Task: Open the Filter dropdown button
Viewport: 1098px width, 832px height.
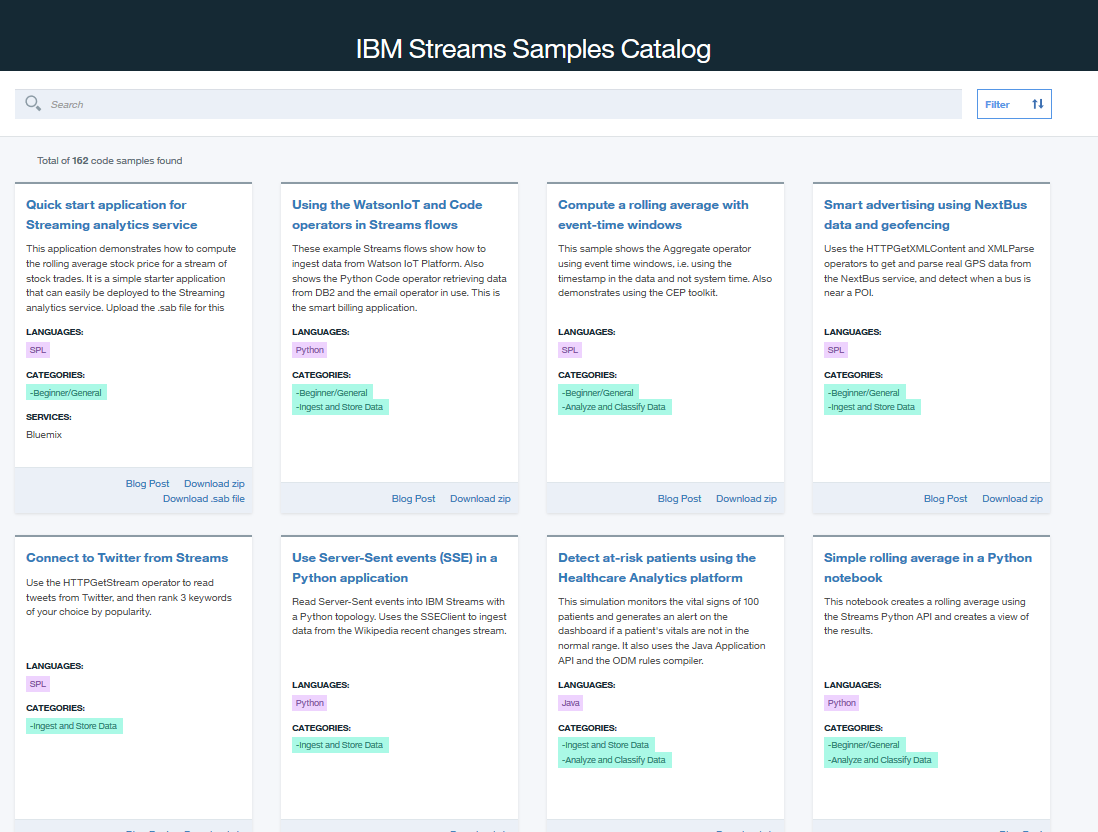Action: click(1014, 104)
